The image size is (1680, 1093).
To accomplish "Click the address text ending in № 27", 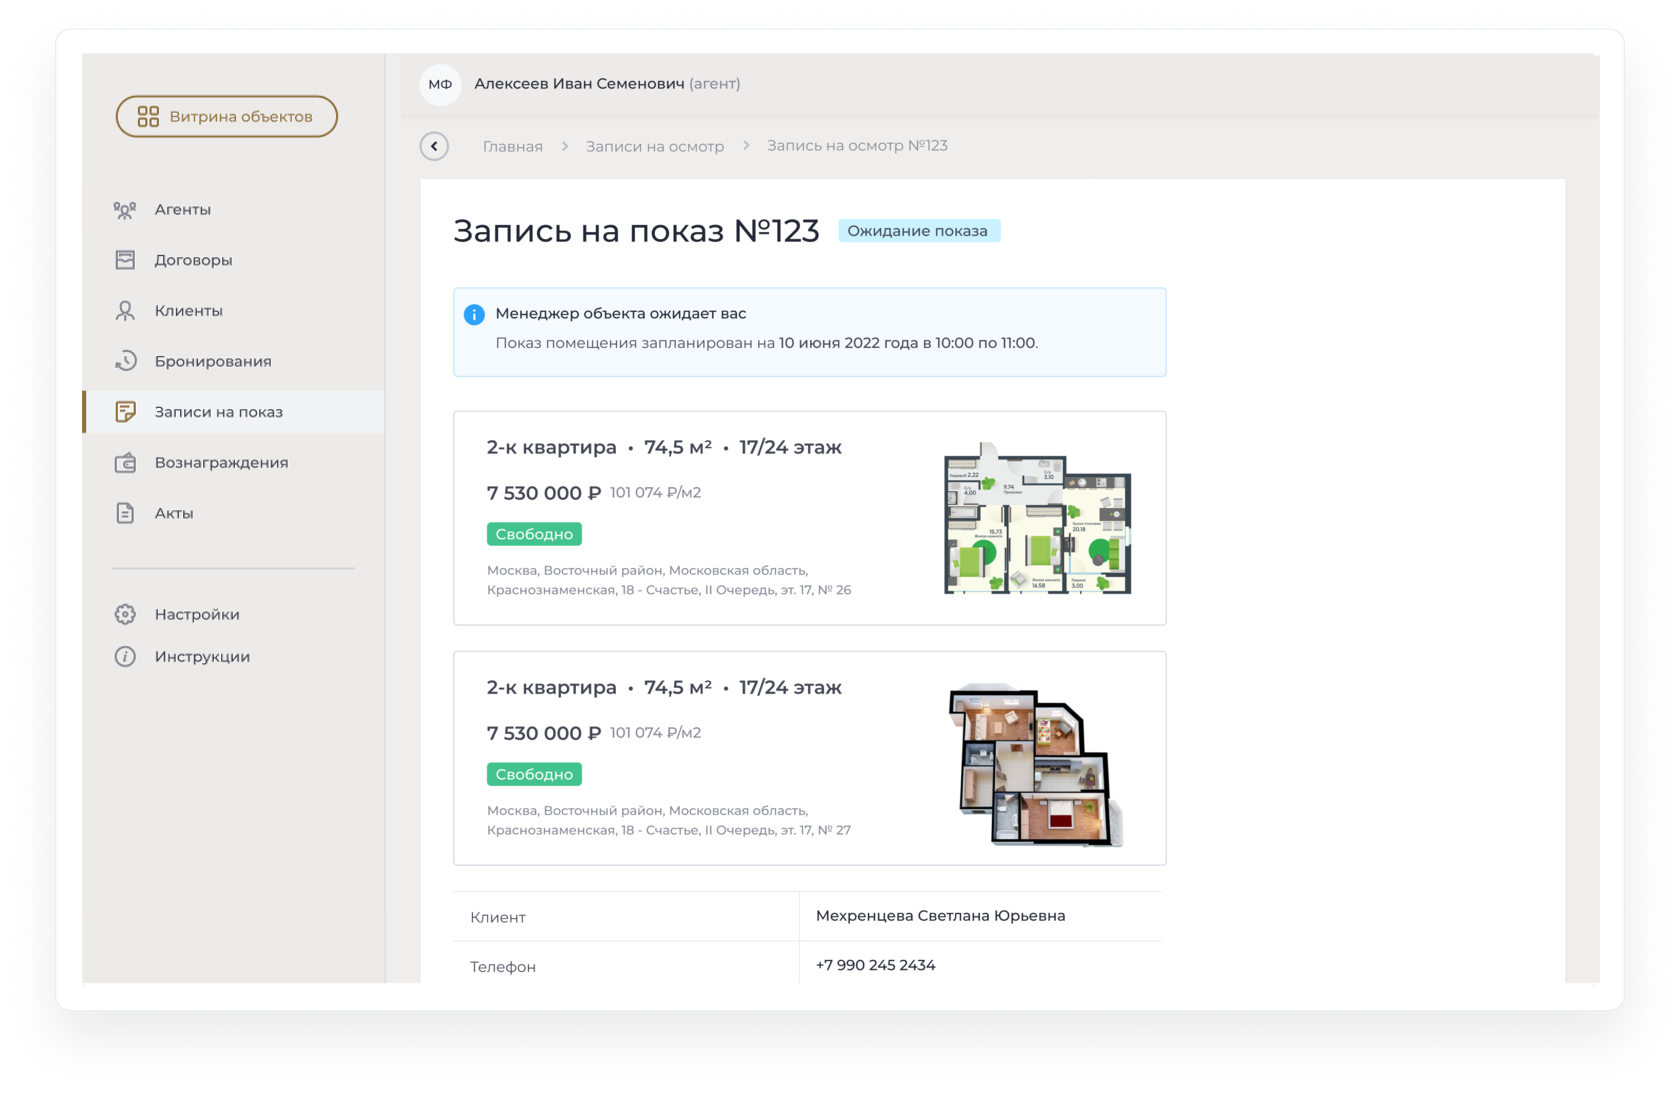I will 668,820.
